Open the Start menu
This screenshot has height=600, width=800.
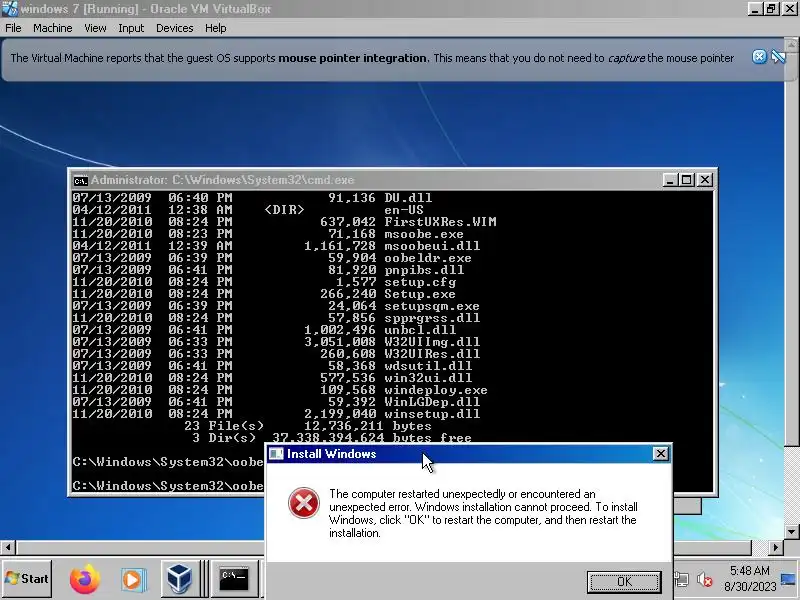(x=27, y=579)
